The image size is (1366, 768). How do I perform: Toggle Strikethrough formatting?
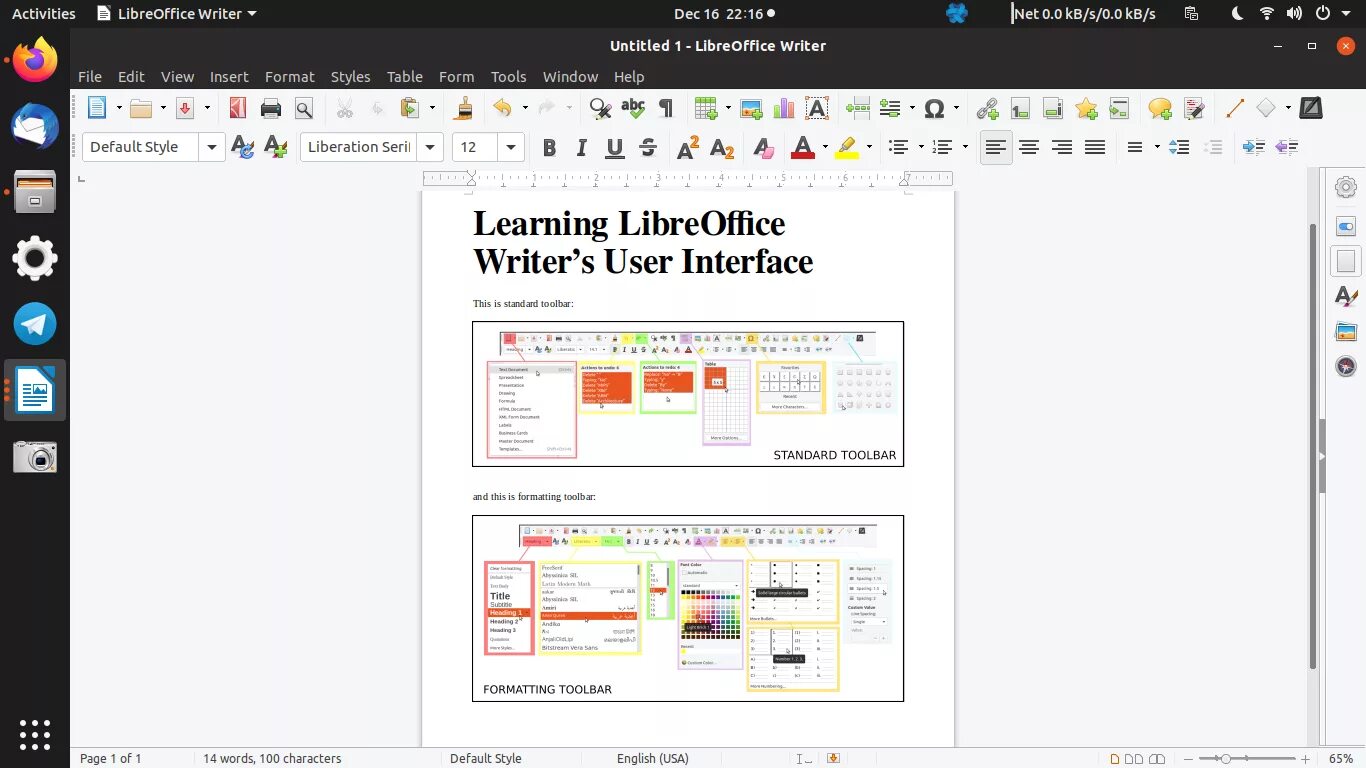[x=647, y=148]
